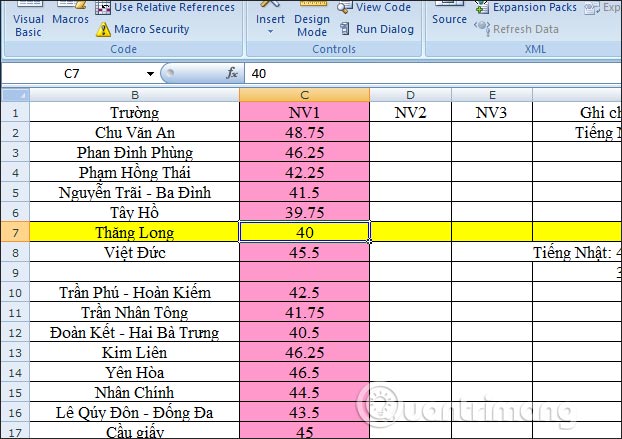
Task: Click value 45.5 in NV1 column
Action: point(305,252)
